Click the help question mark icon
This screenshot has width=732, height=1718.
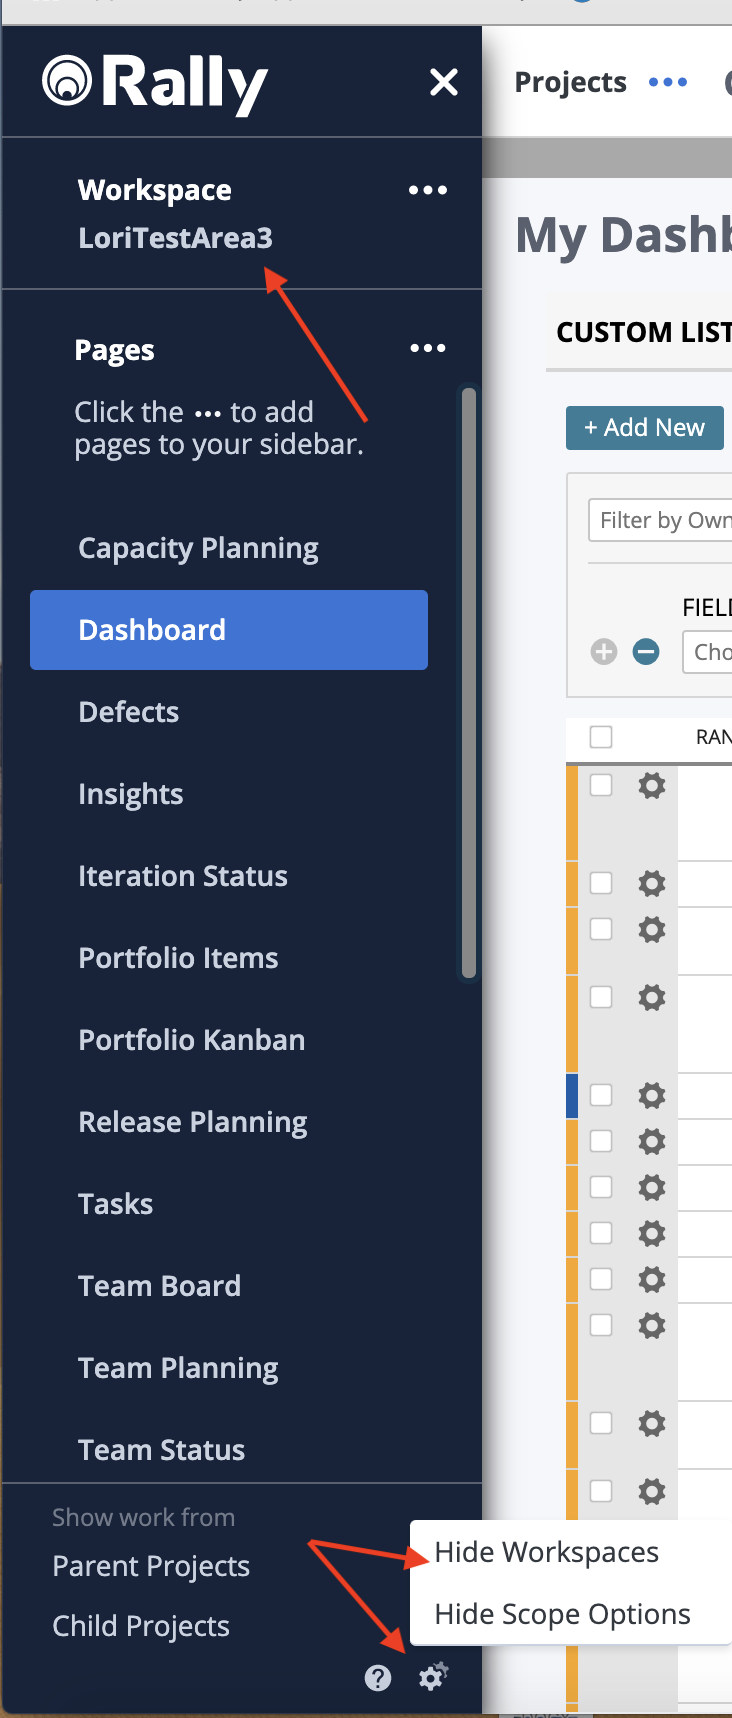tap(378, 1677)
